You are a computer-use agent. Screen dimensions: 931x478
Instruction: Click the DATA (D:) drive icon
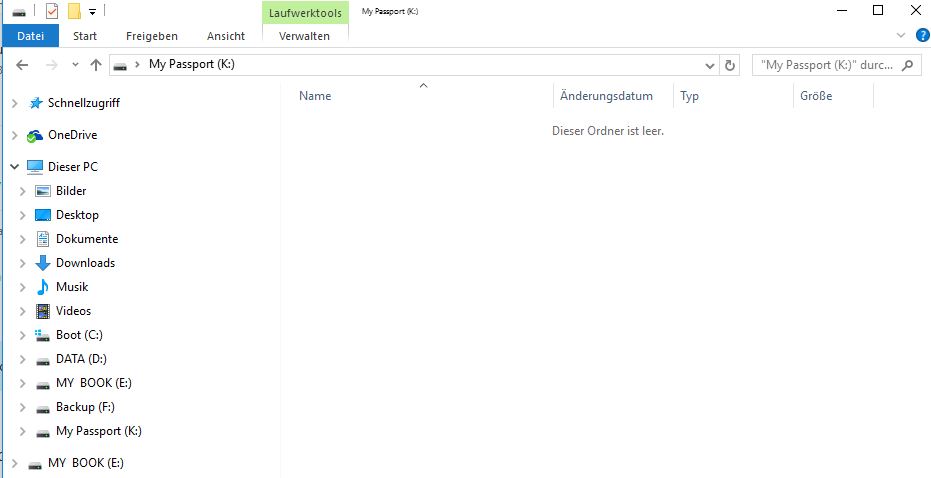click(x=43, y=360)
